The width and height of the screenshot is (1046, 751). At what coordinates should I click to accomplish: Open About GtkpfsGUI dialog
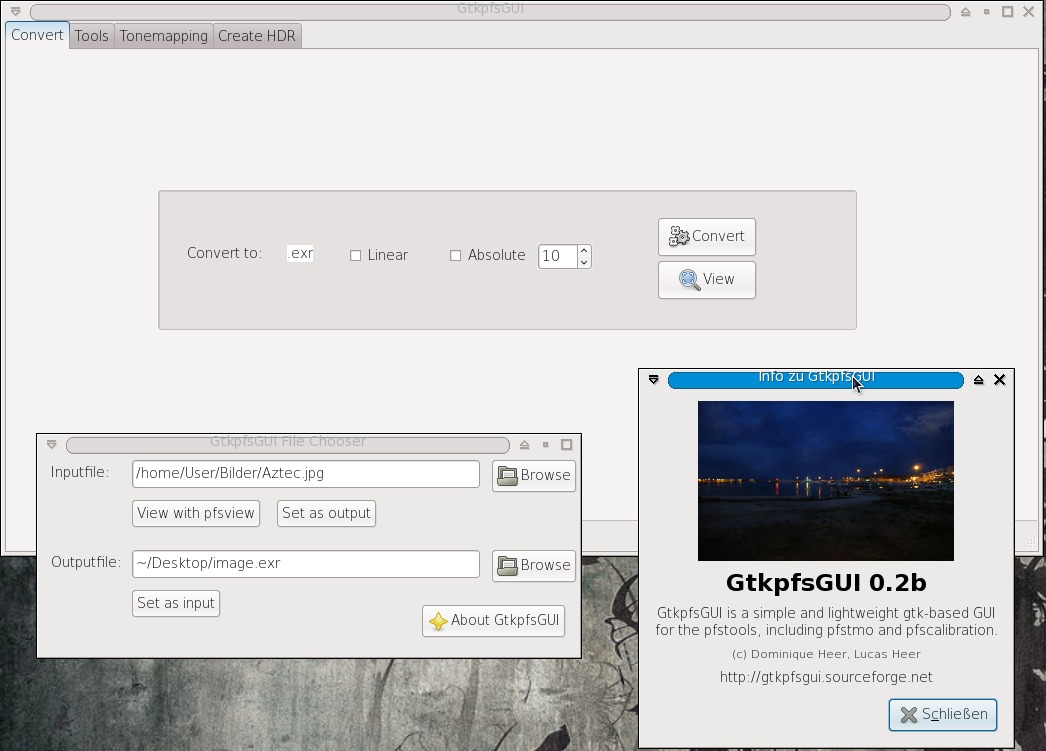pos(494,621)
